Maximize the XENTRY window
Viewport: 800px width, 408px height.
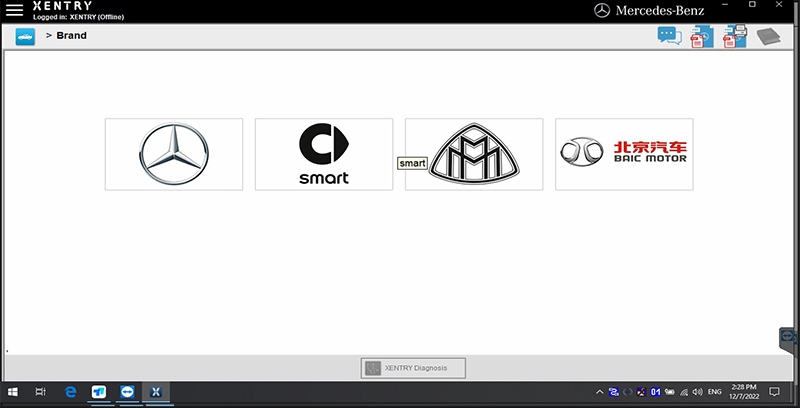(x=752, y=4)
